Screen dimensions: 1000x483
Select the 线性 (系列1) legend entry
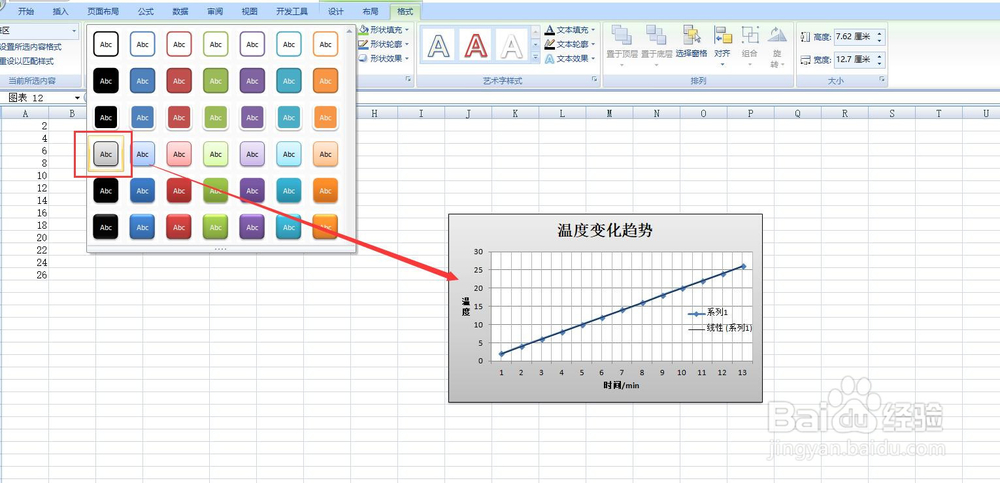[x=721, y=328]
